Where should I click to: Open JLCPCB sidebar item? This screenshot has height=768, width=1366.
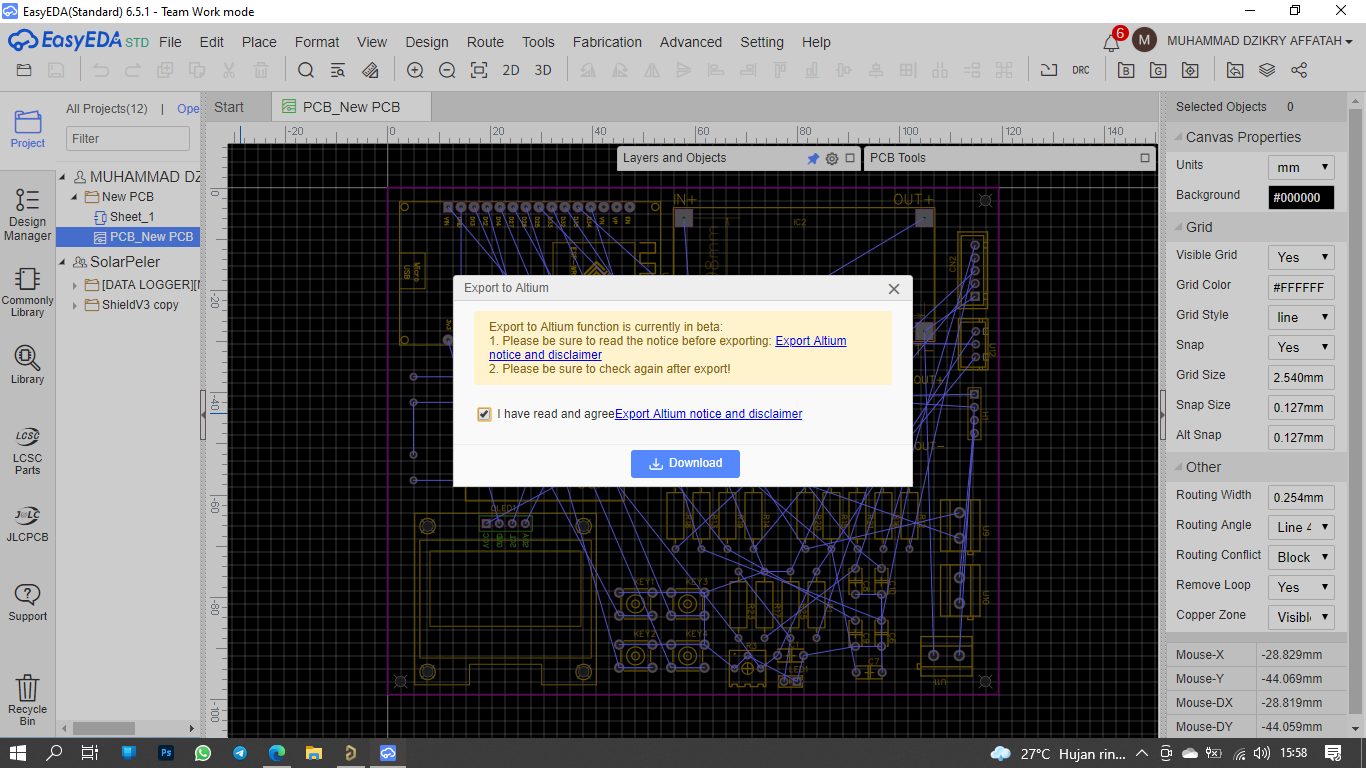[28, 523]
